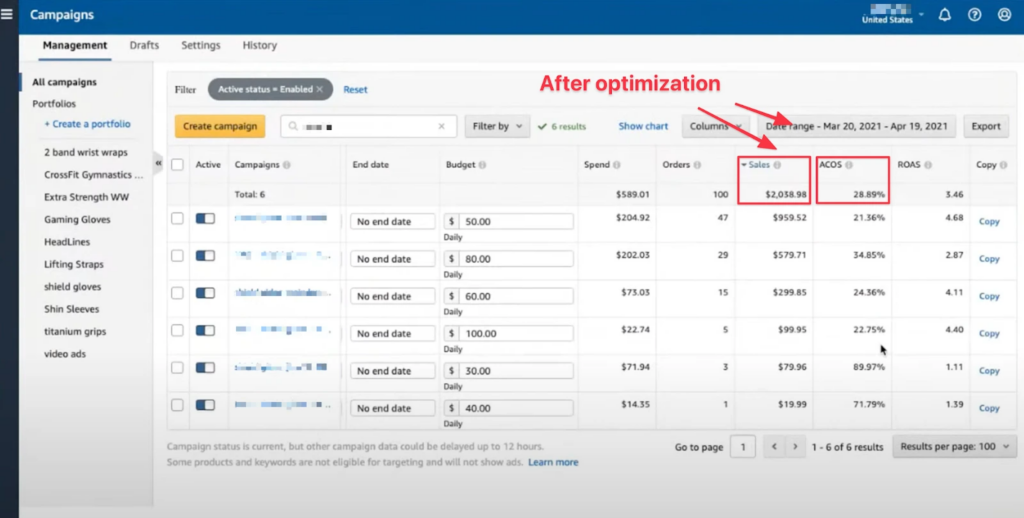Open end date for $19.99 sales campaign

[x=392, y=408]
